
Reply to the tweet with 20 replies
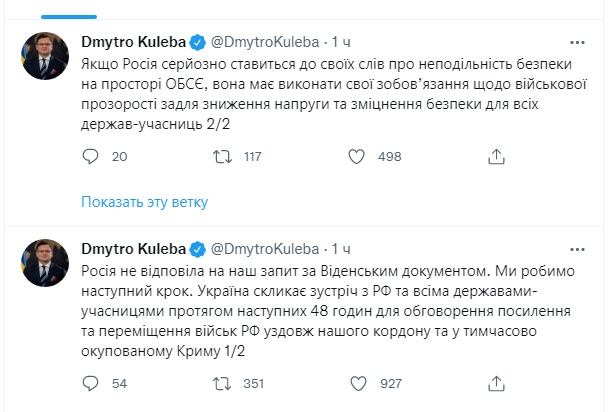pos(89,156)
